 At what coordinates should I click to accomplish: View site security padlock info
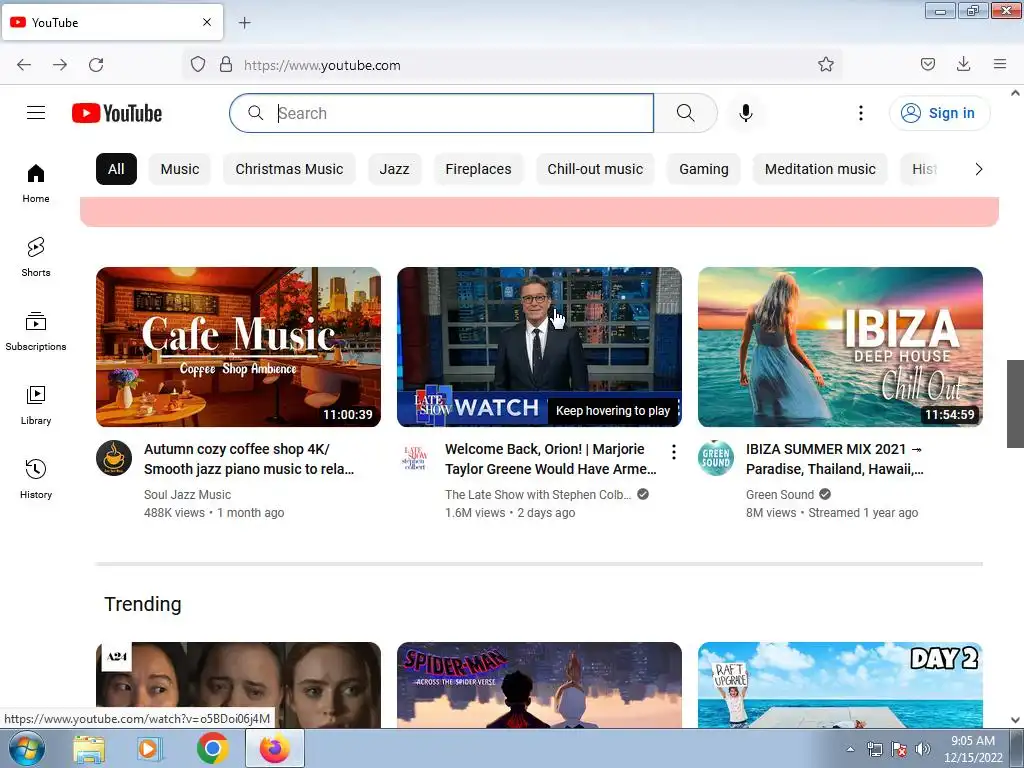(226, 64)
